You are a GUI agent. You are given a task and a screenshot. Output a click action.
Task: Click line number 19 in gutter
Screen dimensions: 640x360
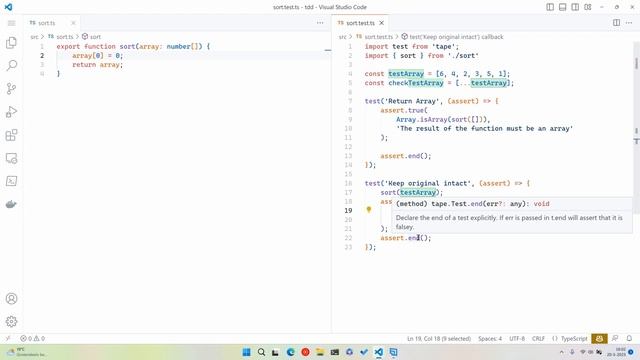click(x=348, y=211)
